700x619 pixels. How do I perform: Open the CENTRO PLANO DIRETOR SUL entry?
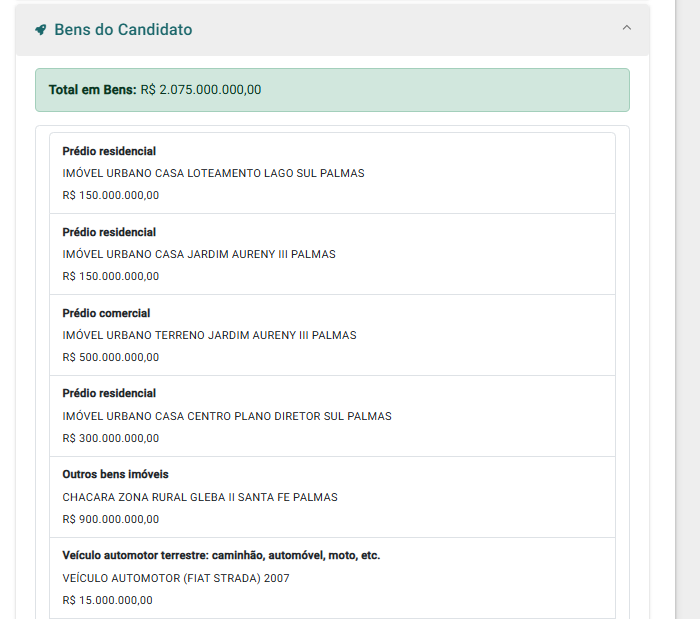332,416
